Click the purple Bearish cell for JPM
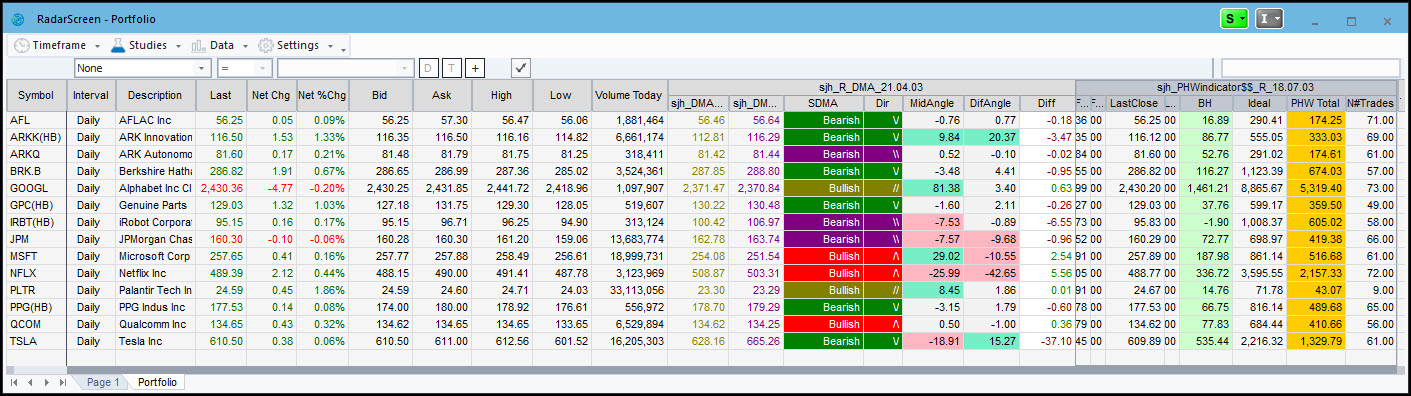The height and width of the screenshot is (396, 1411). coord(823,239)
